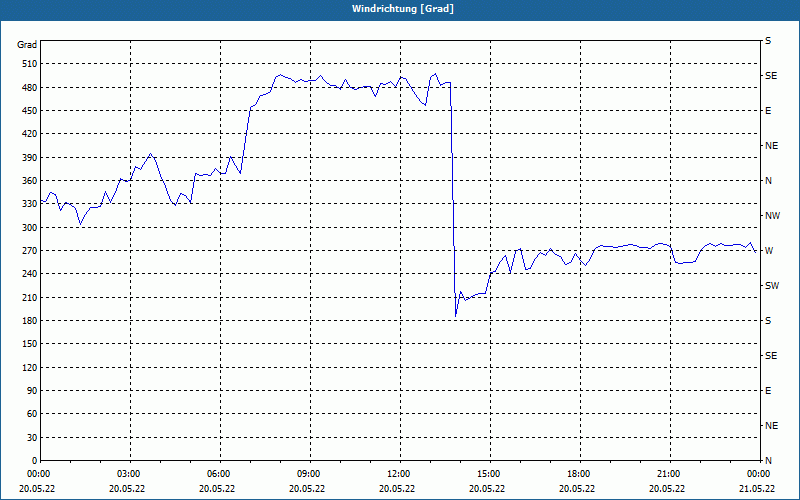Click the N compass label level with 360
The width and height of the screenshot is (800, 500).
(x=768, y=181)
